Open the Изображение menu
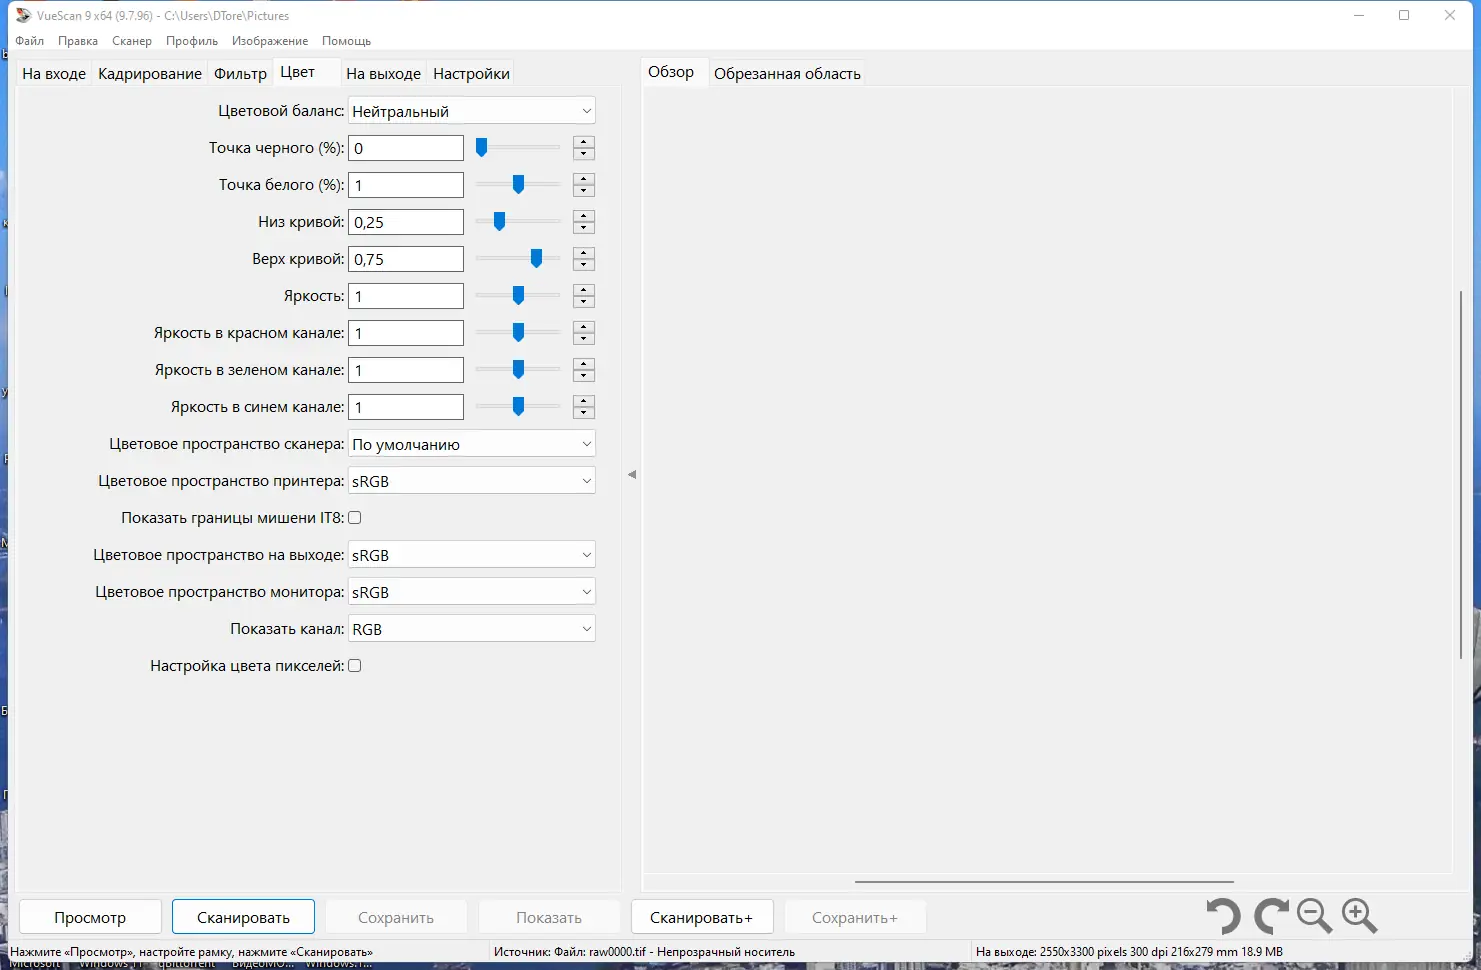The width and height of the screenshot is (1481, 970). [x=270, y=41]
